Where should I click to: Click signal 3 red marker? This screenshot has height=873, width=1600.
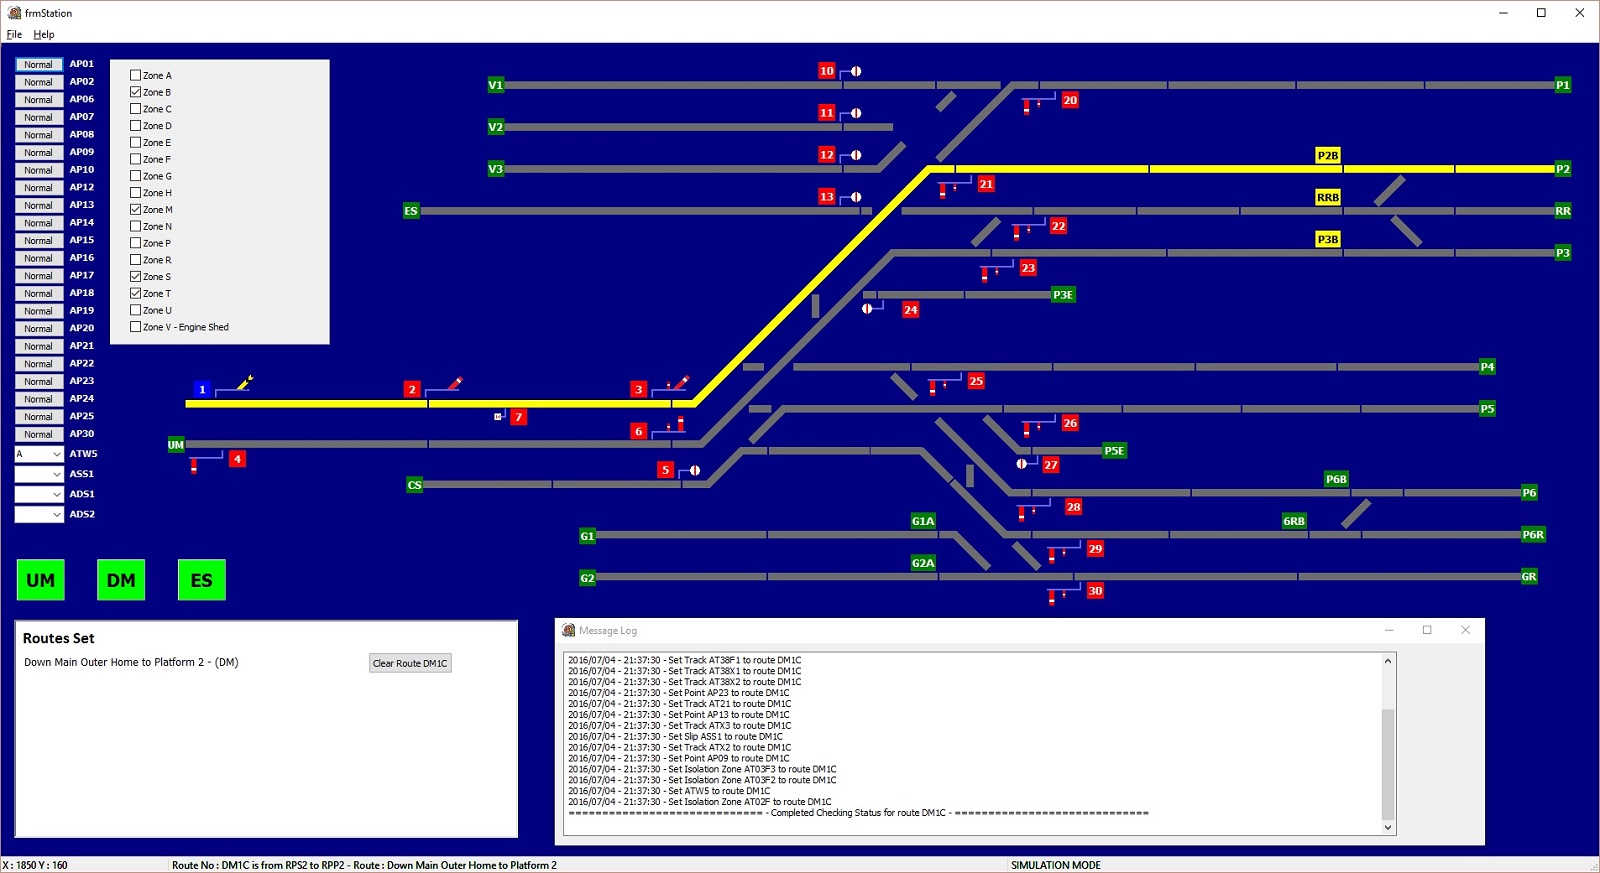[x=638, y=389]
